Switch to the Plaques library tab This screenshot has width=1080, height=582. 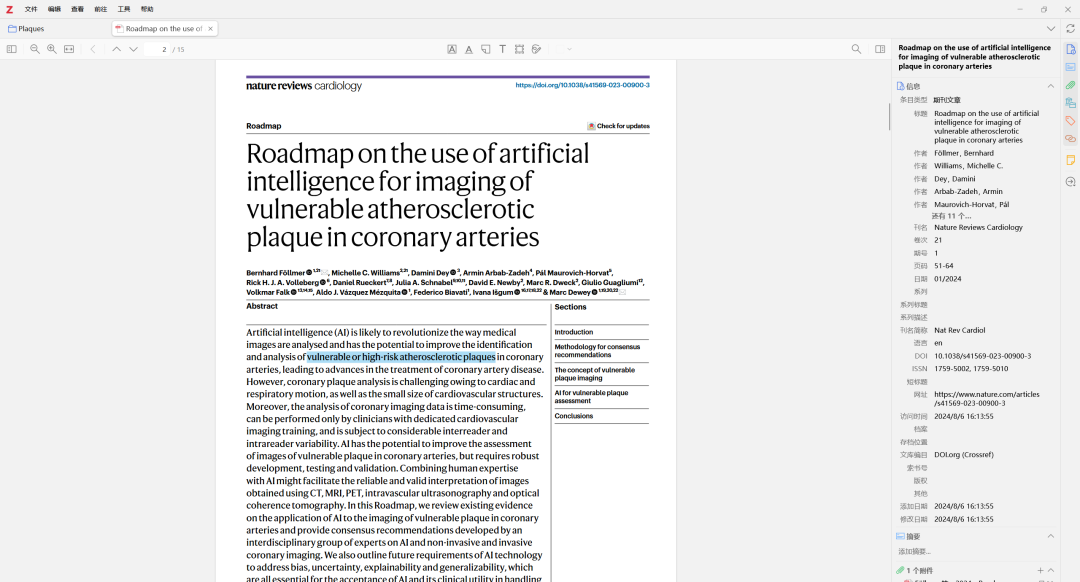pyautogui.click(x=26, y=29)
